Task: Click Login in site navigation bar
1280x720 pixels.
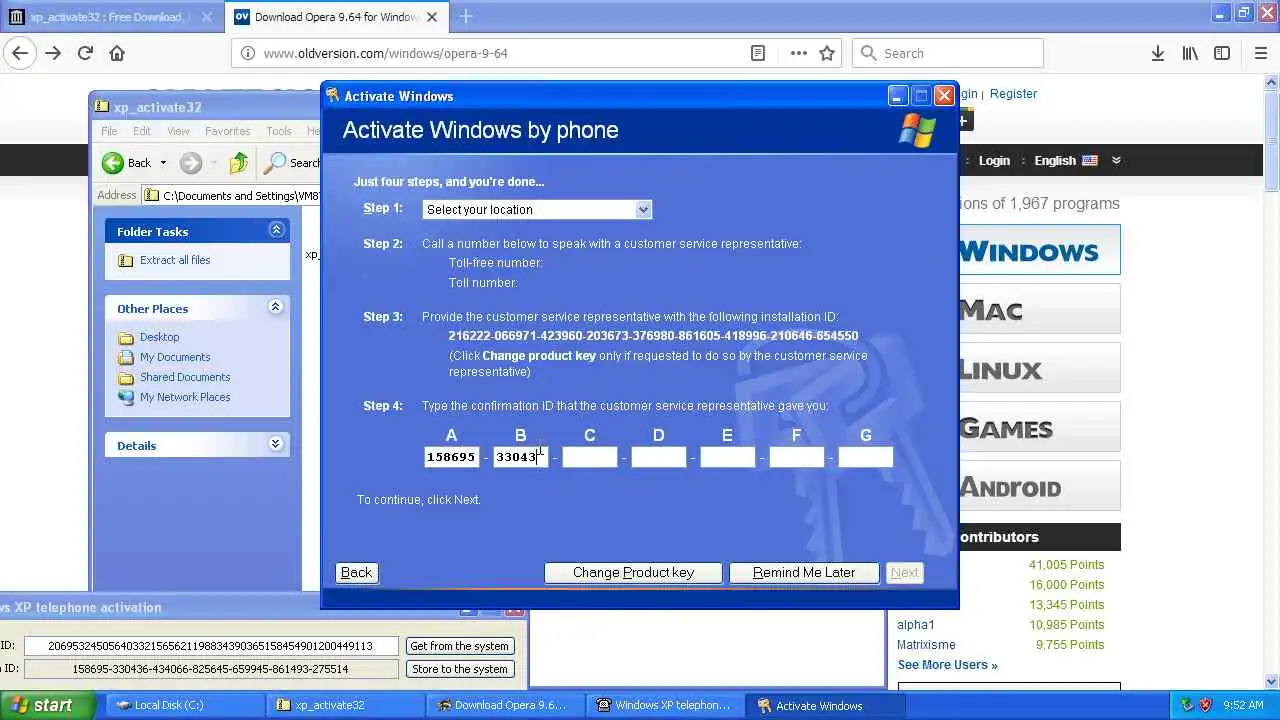Action: coord(994,160)
